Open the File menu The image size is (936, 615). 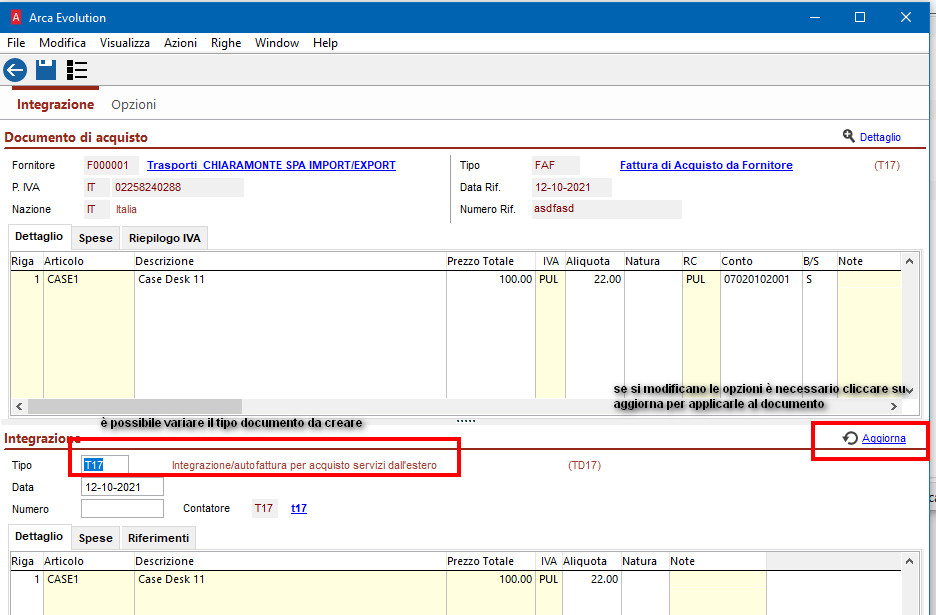(16, 43)
